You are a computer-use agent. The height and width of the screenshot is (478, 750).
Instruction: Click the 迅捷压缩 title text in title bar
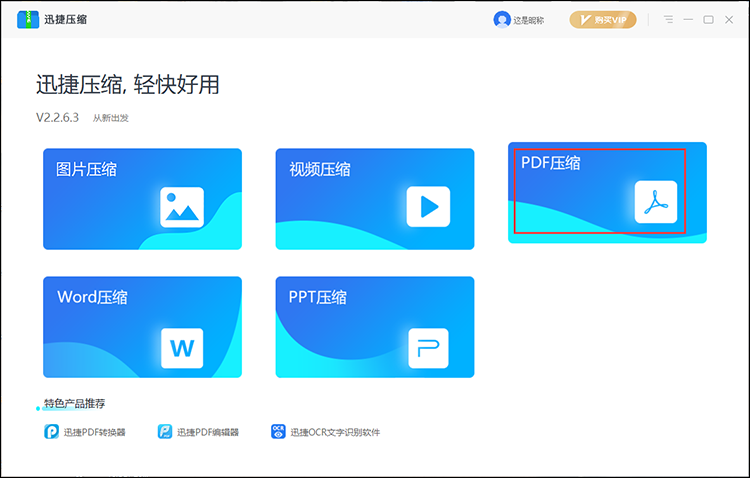(66, 20)
